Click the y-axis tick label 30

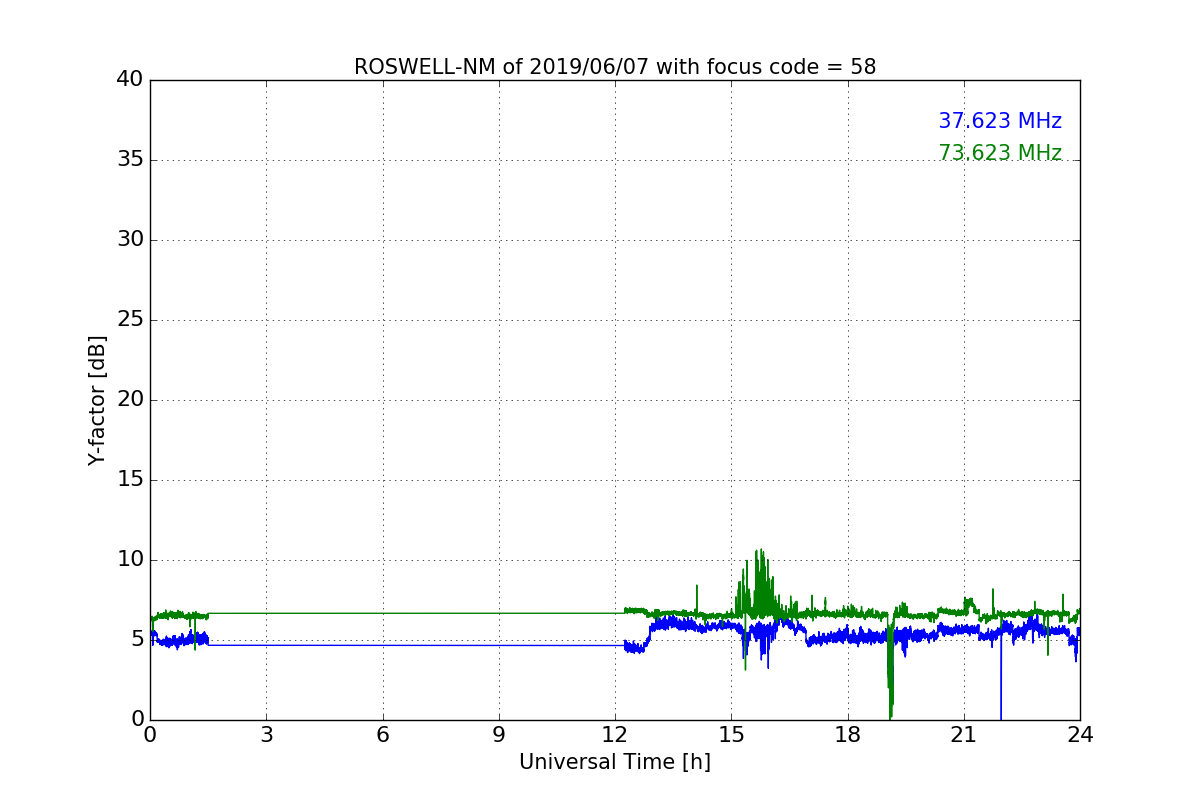tap(130, 240)
